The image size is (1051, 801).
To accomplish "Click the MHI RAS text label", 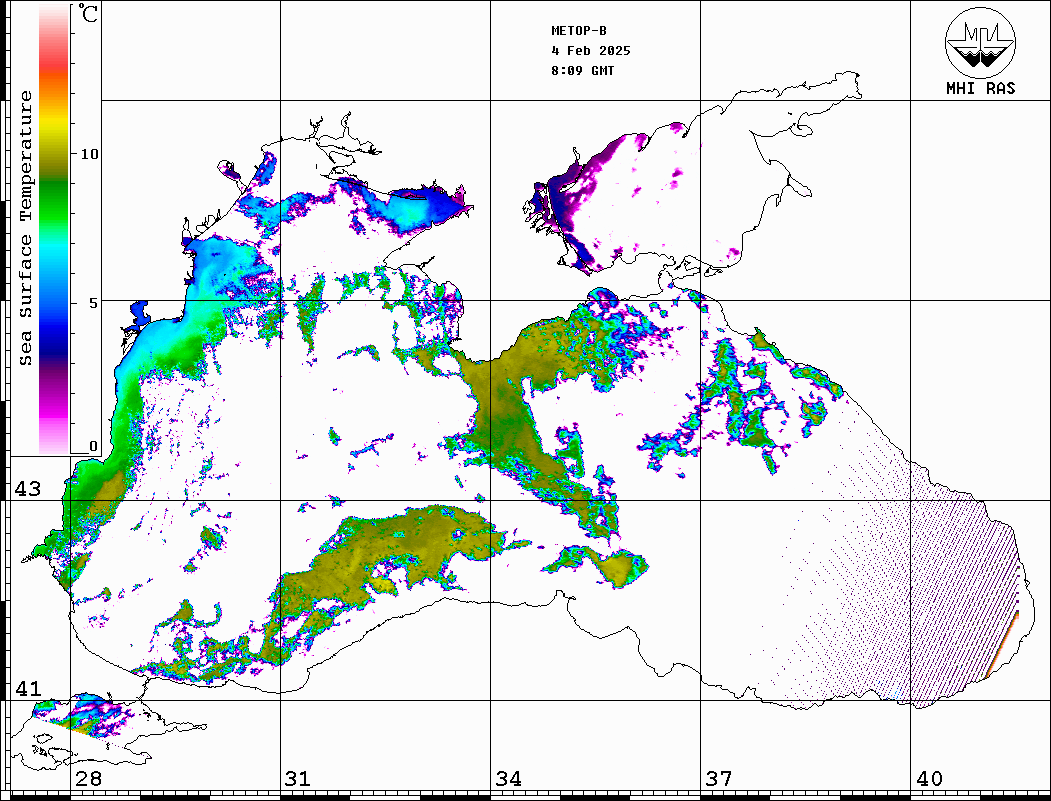I will 981,88.
